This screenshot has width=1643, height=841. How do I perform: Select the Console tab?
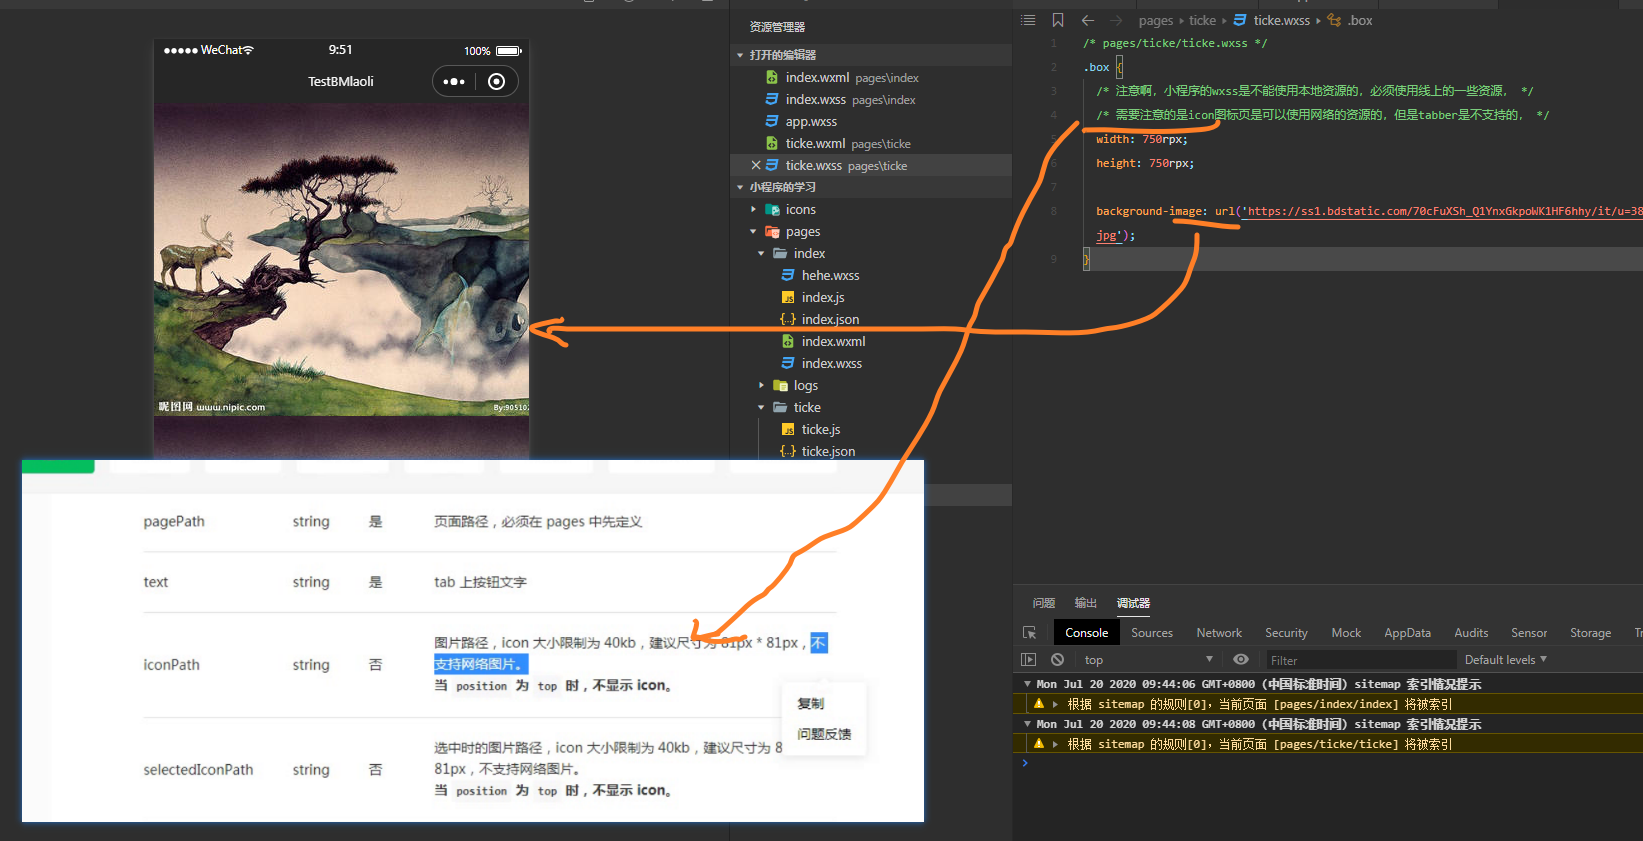click(1087, 633)
